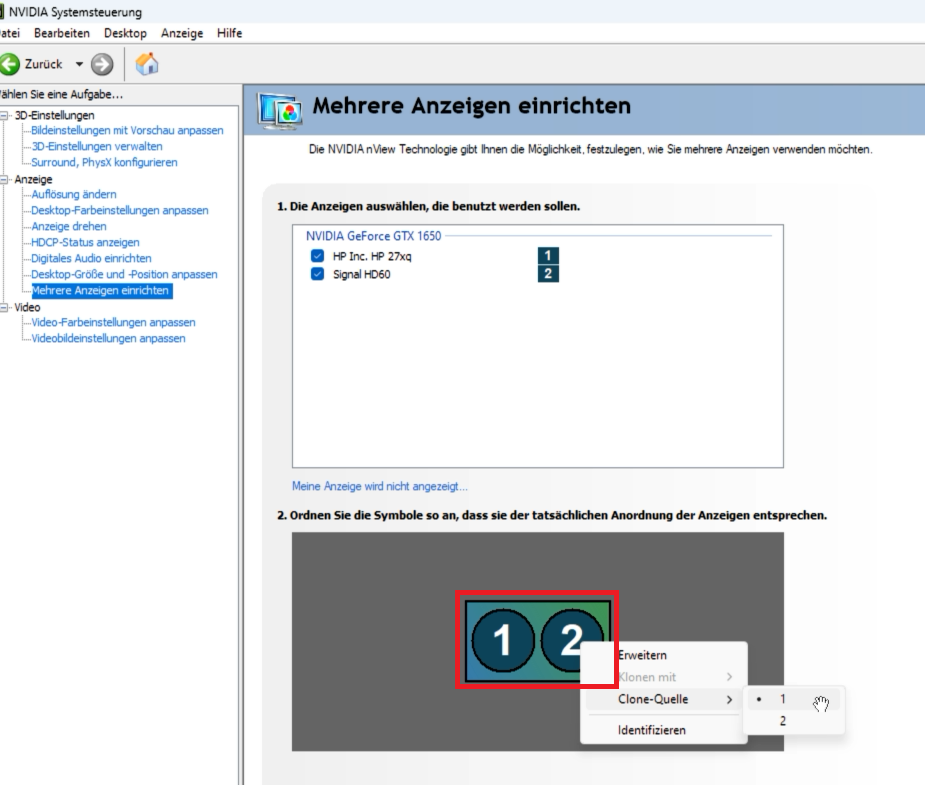Click display number 1 badge beside HP 27xq
The width and height of the screenshot is (925, 785).
click(x=548, y=255)
